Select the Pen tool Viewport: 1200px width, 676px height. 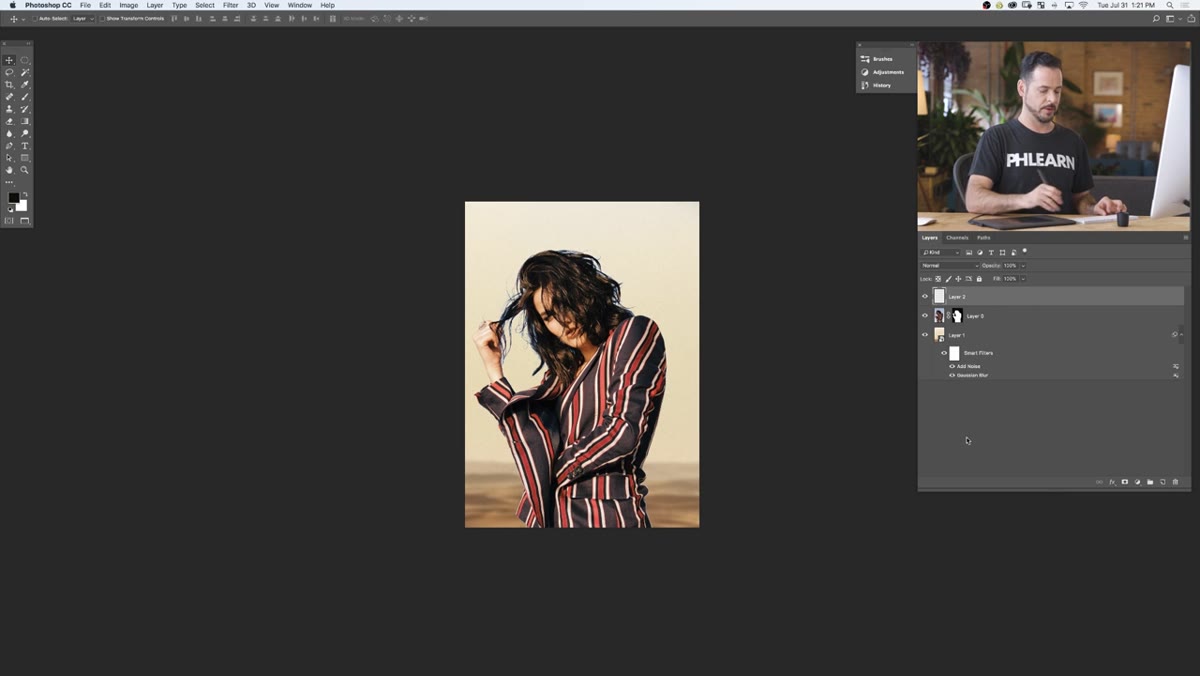[x=9, y=146]
